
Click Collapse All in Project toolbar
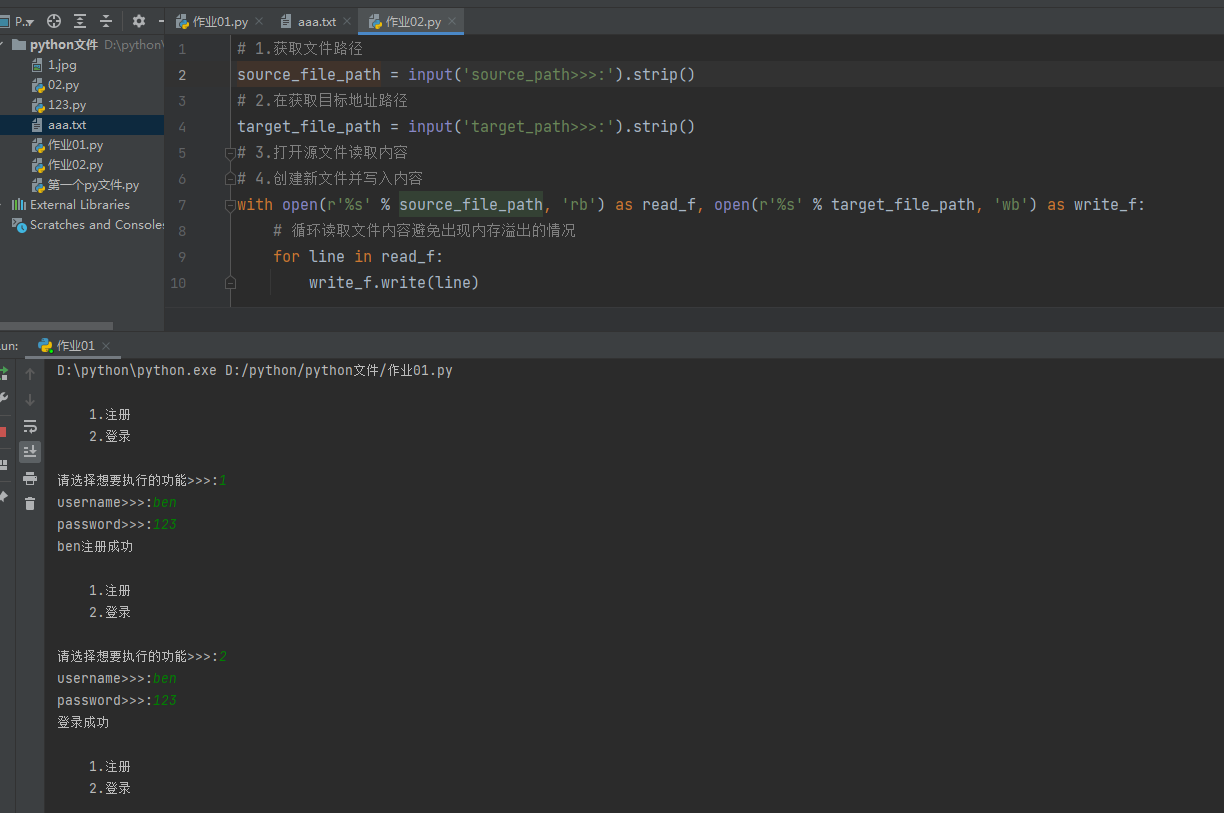pos(106,21)
